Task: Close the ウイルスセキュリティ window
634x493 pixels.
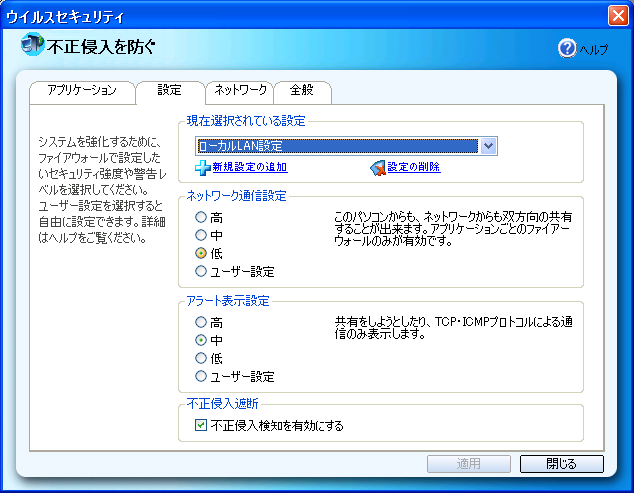Action: 617,15
